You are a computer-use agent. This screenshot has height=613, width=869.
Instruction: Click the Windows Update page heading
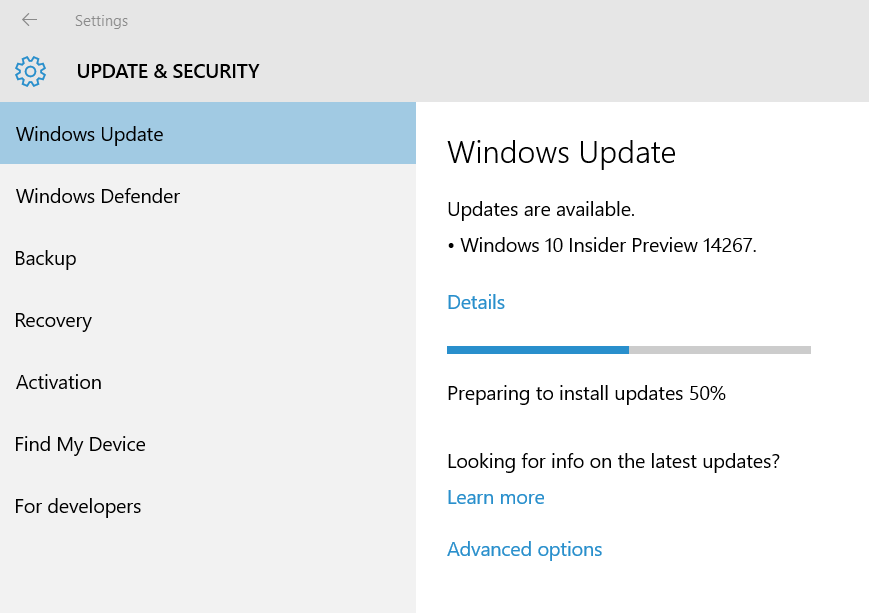pyautogui.click(x=561, y=152)
